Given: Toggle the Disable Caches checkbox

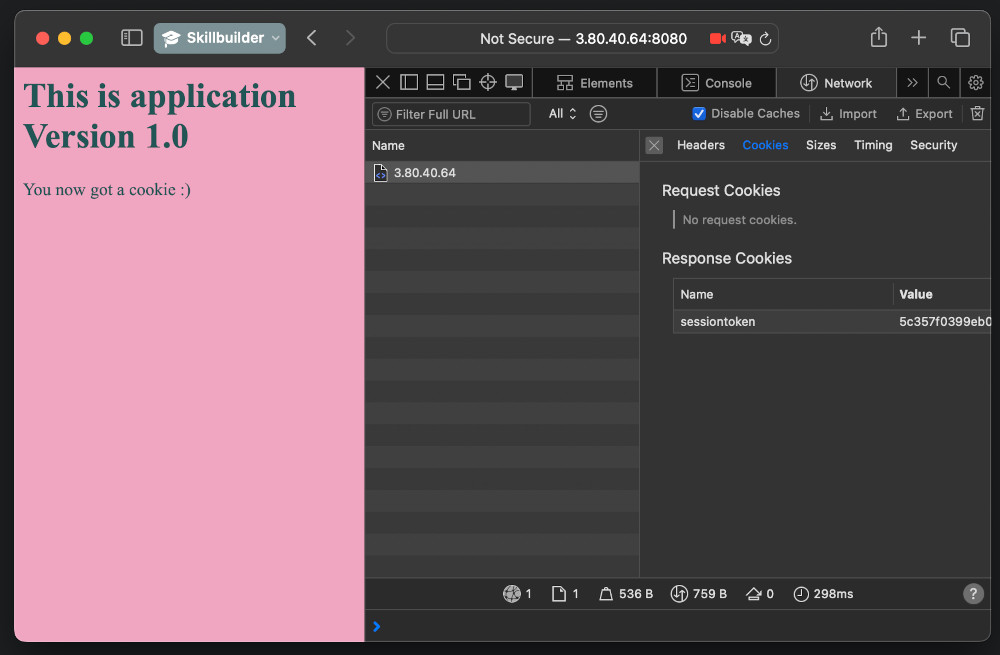Looking at the screenshot, I should pyautogui.click(x=699, y=114).
